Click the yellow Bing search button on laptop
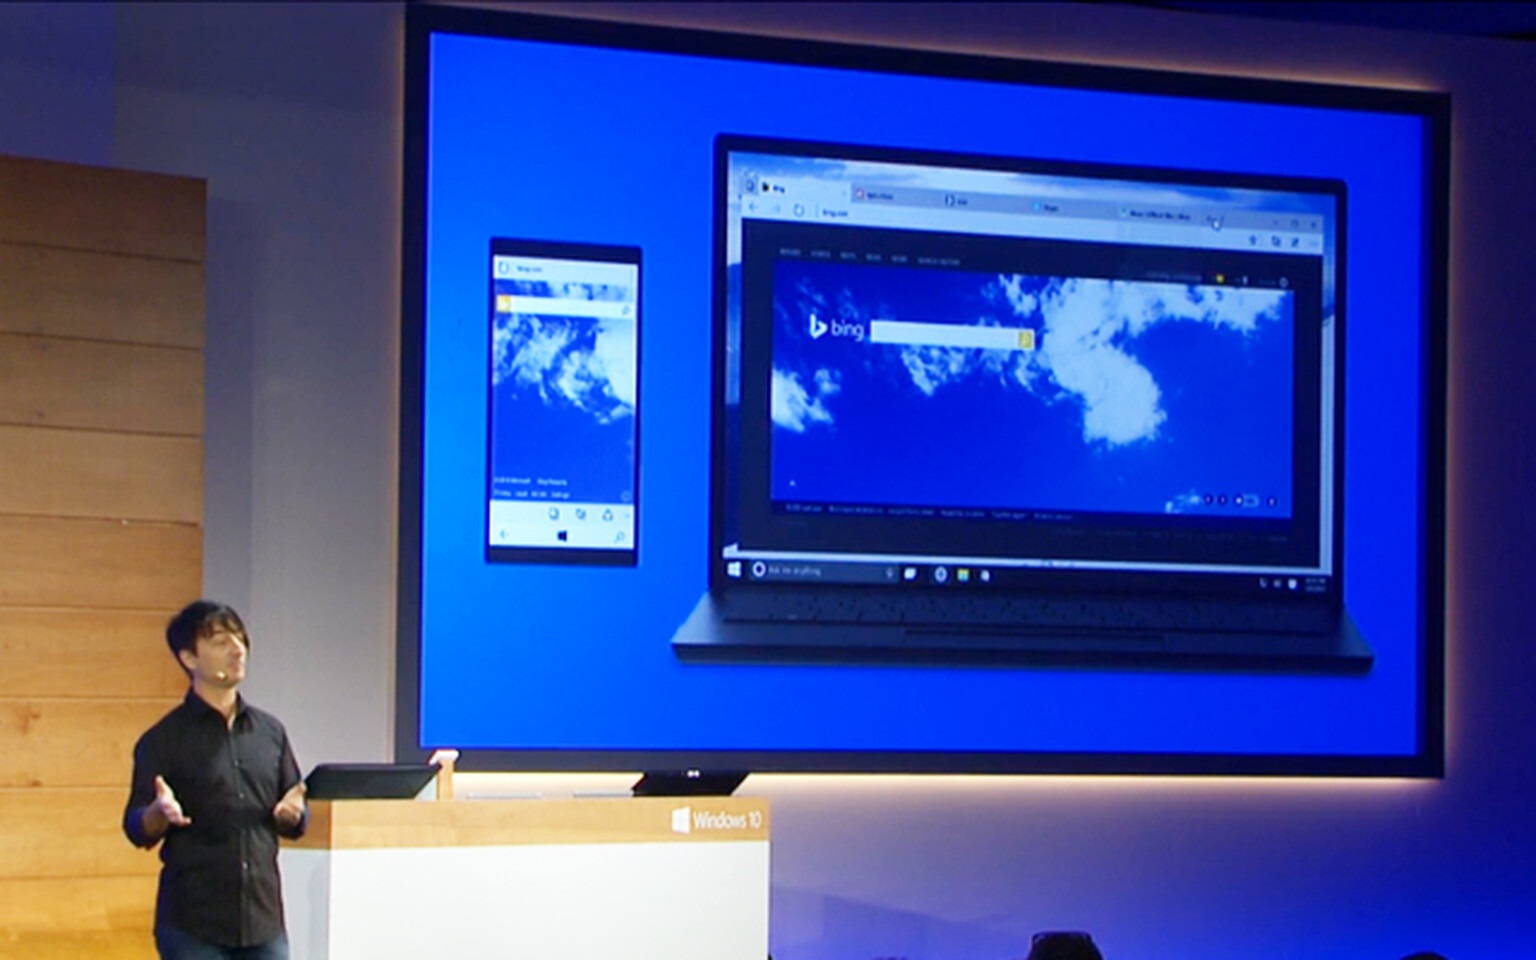 [x=1026, y=340]
